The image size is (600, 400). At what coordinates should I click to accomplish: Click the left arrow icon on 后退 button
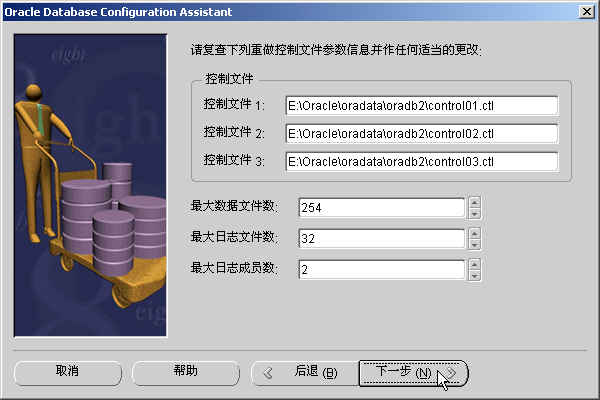(268, 373)
